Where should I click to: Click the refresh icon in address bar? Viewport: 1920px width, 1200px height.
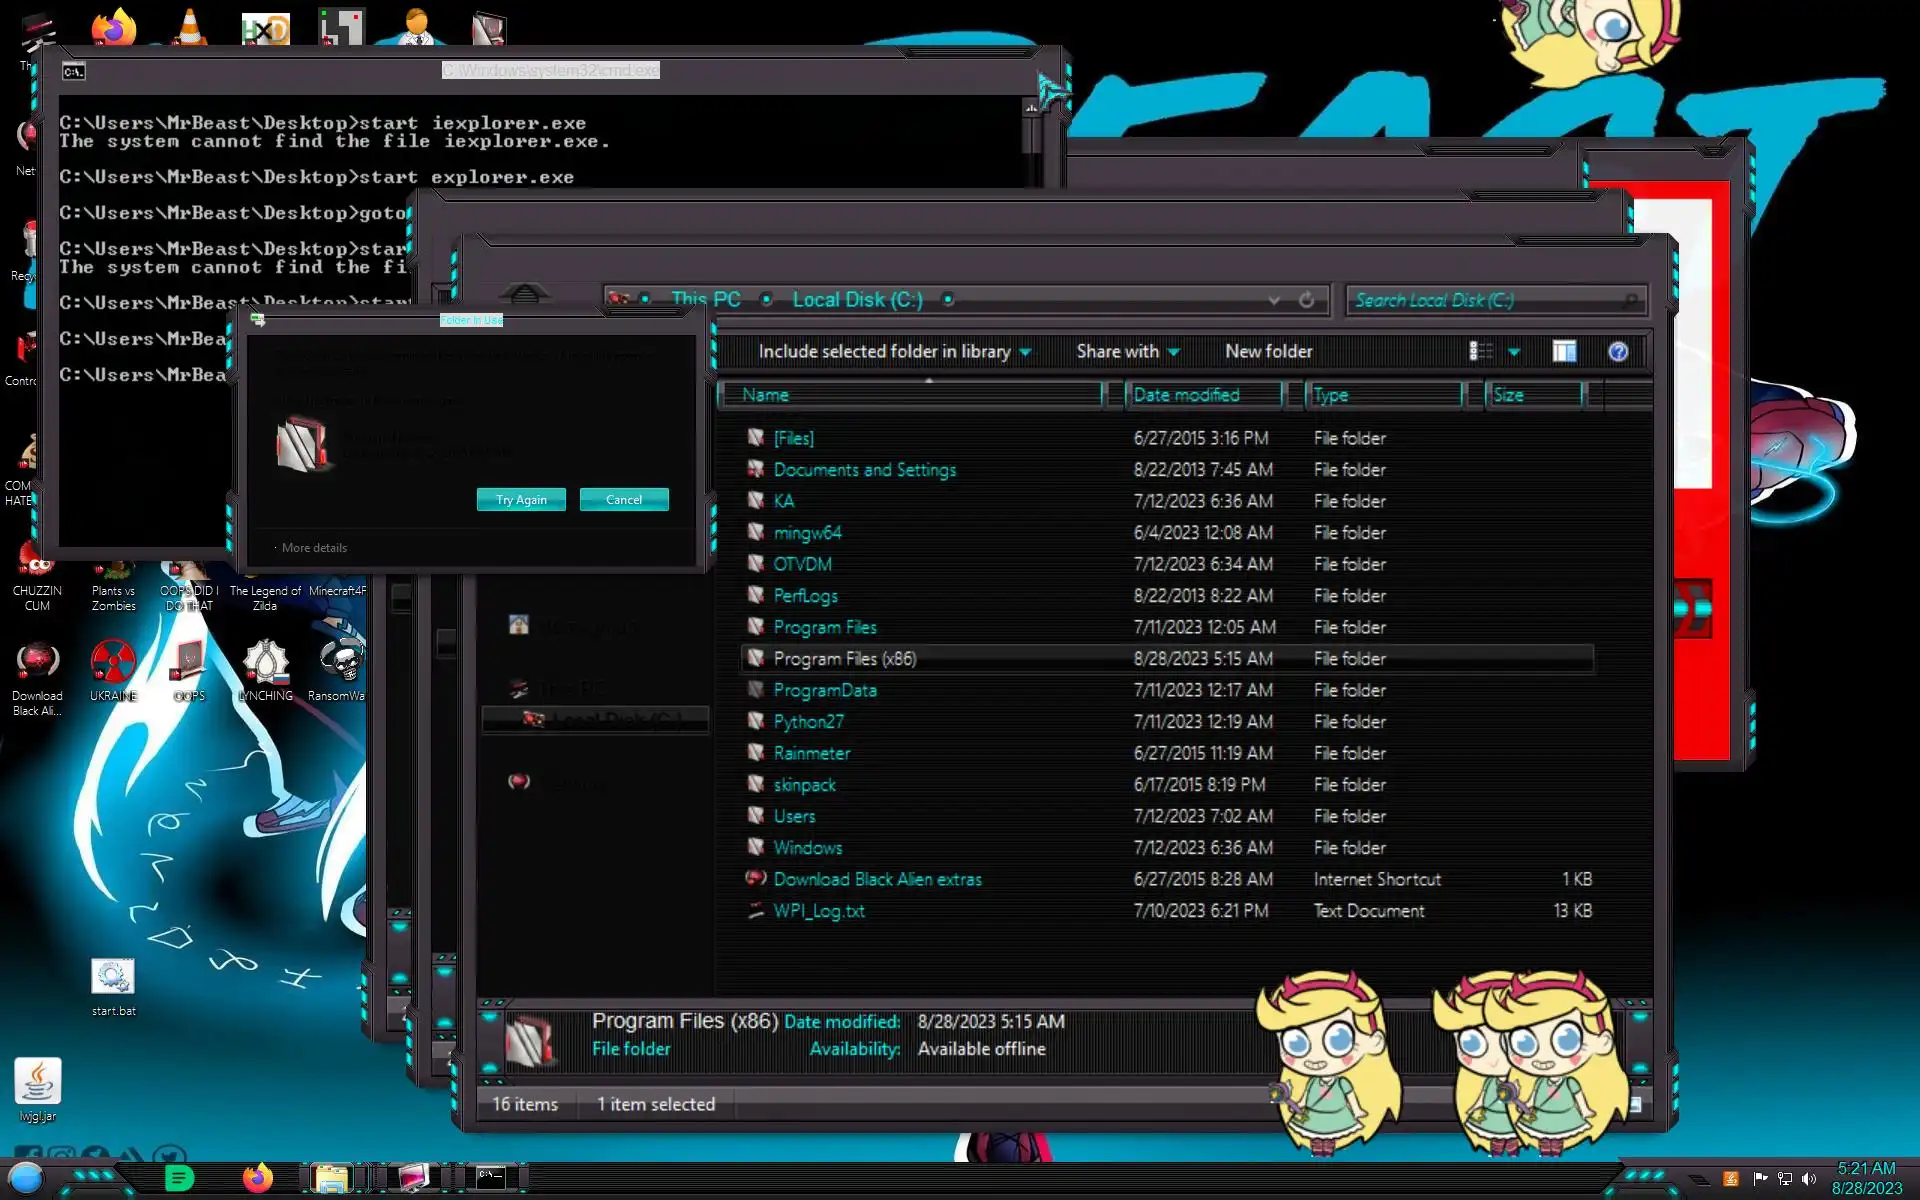[1306, 300]
